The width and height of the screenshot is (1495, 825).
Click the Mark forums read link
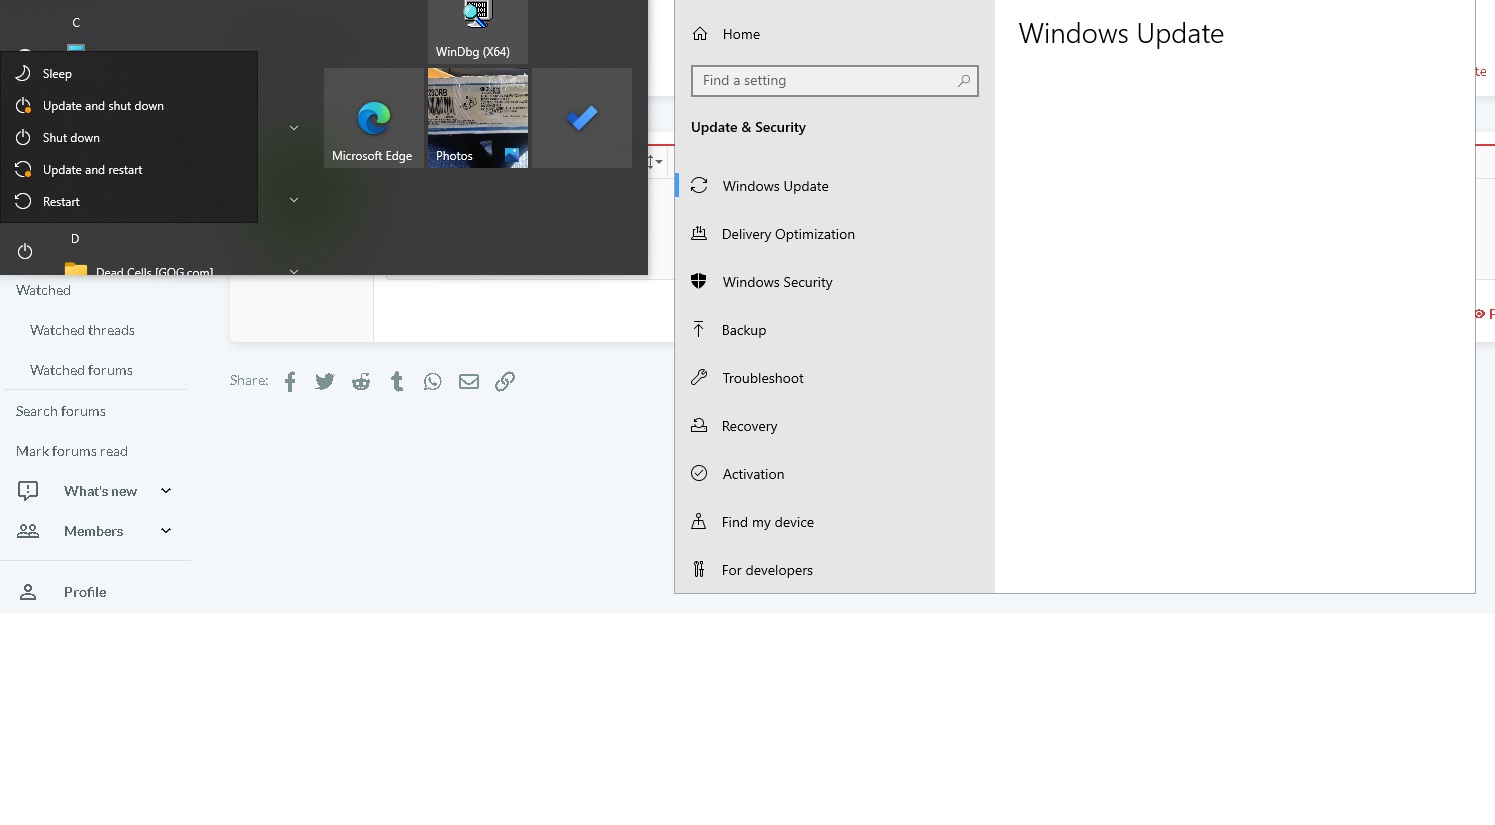pos(72,452)
